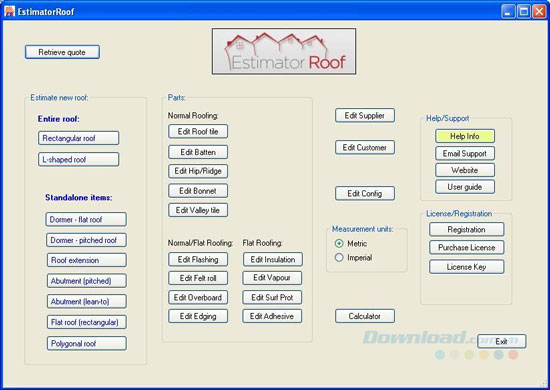Choose the L-shaped roof option
Screen dimensions: 550x390
coord(79,160)
